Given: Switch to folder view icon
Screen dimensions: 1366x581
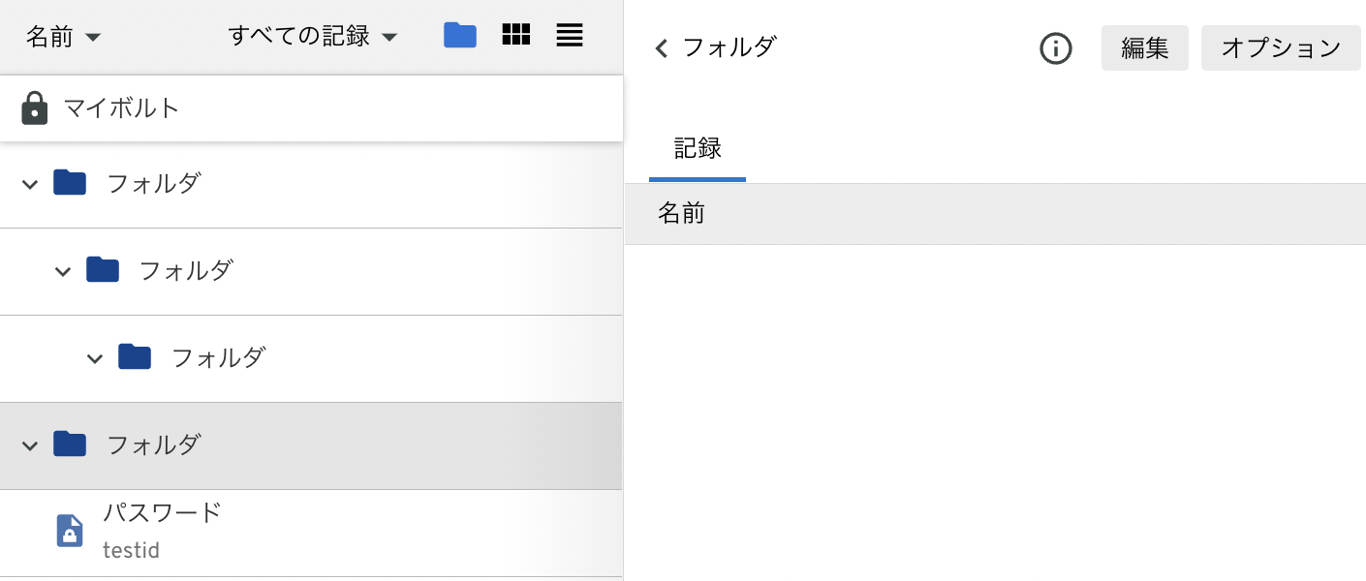Looking at the screenshot, I should (x=460, y=36).
